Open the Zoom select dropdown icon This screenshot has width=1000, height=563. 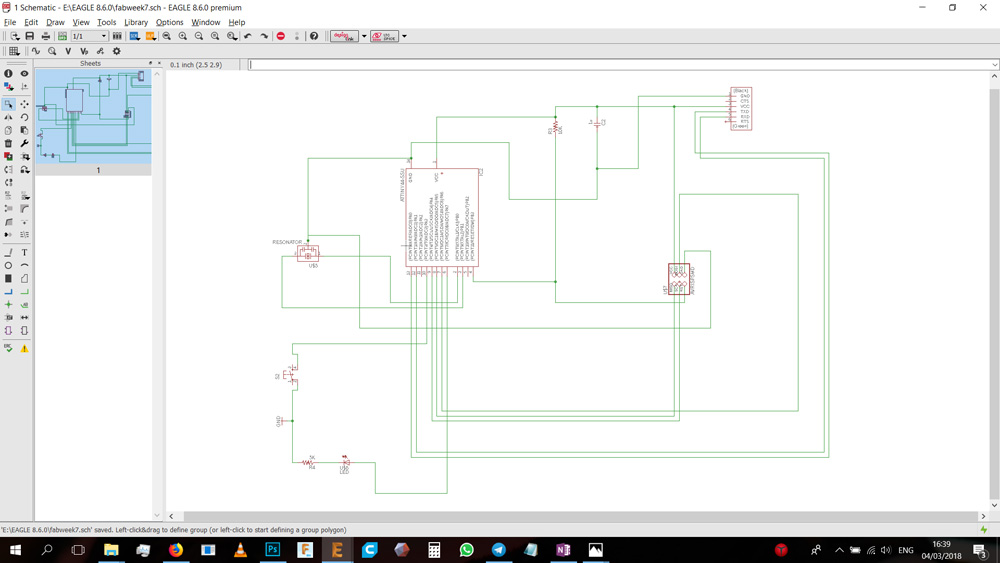pyautogui.click(x=232, y=36)
